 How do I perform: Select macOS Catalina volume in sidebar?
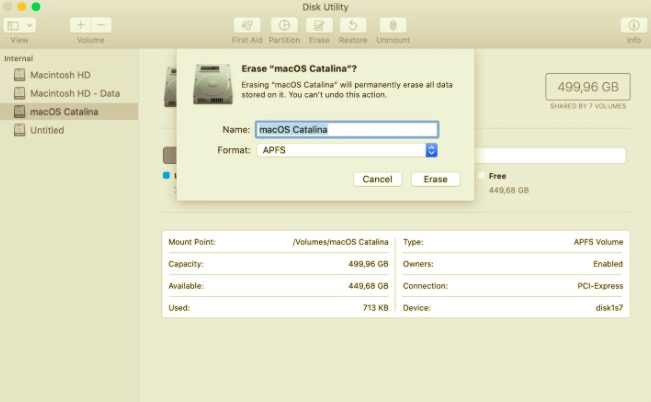coord(69,112)
